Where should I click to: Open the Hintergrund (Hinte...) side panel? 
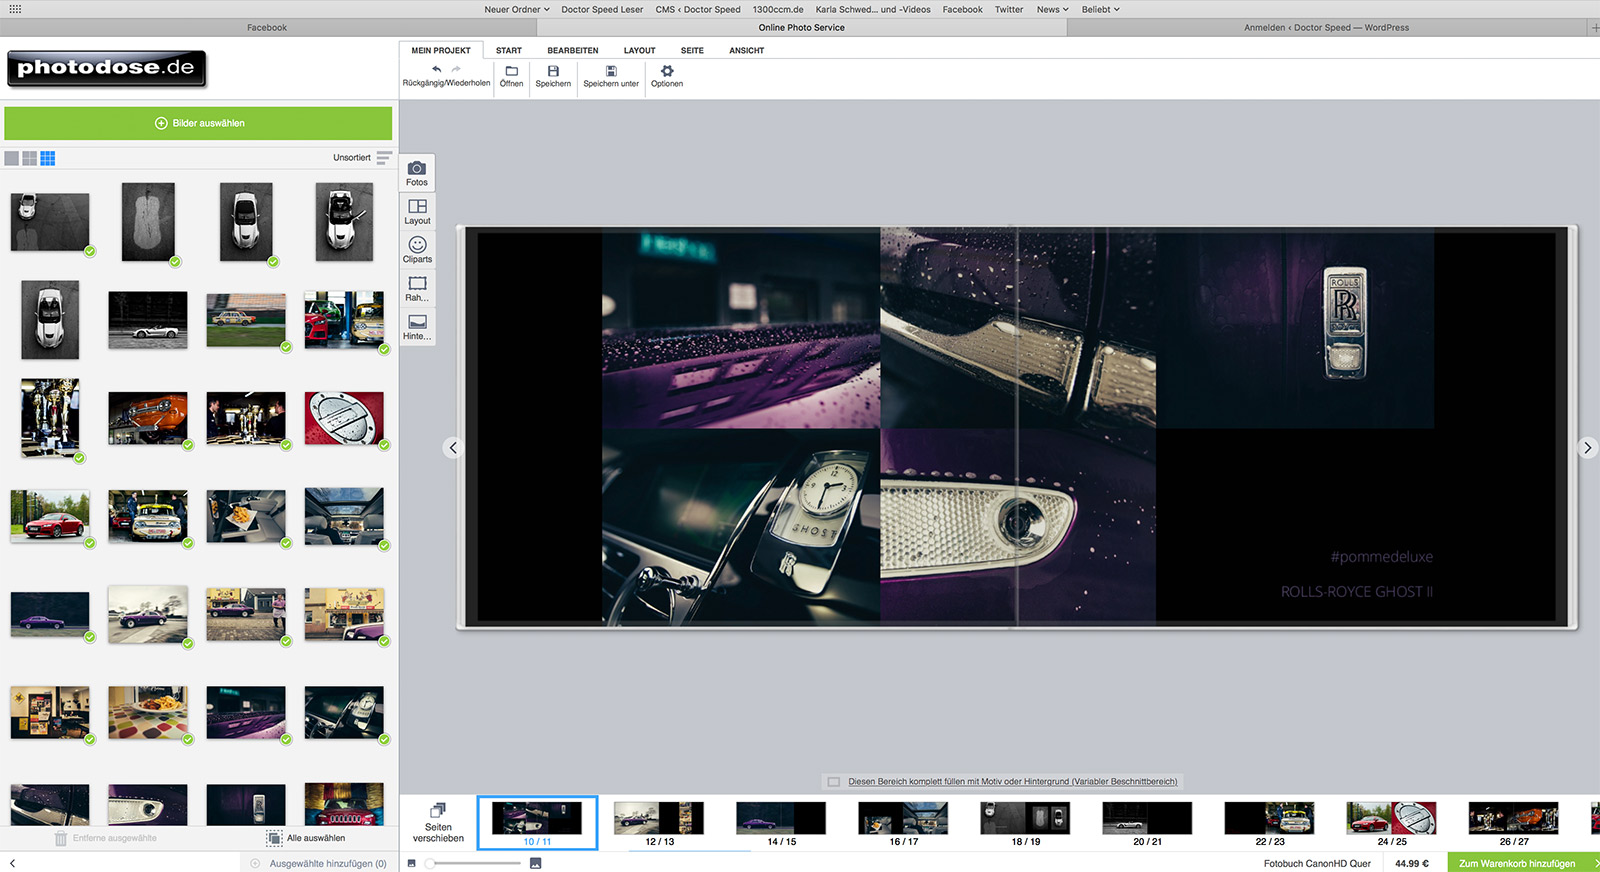click(x=417, y=327)
